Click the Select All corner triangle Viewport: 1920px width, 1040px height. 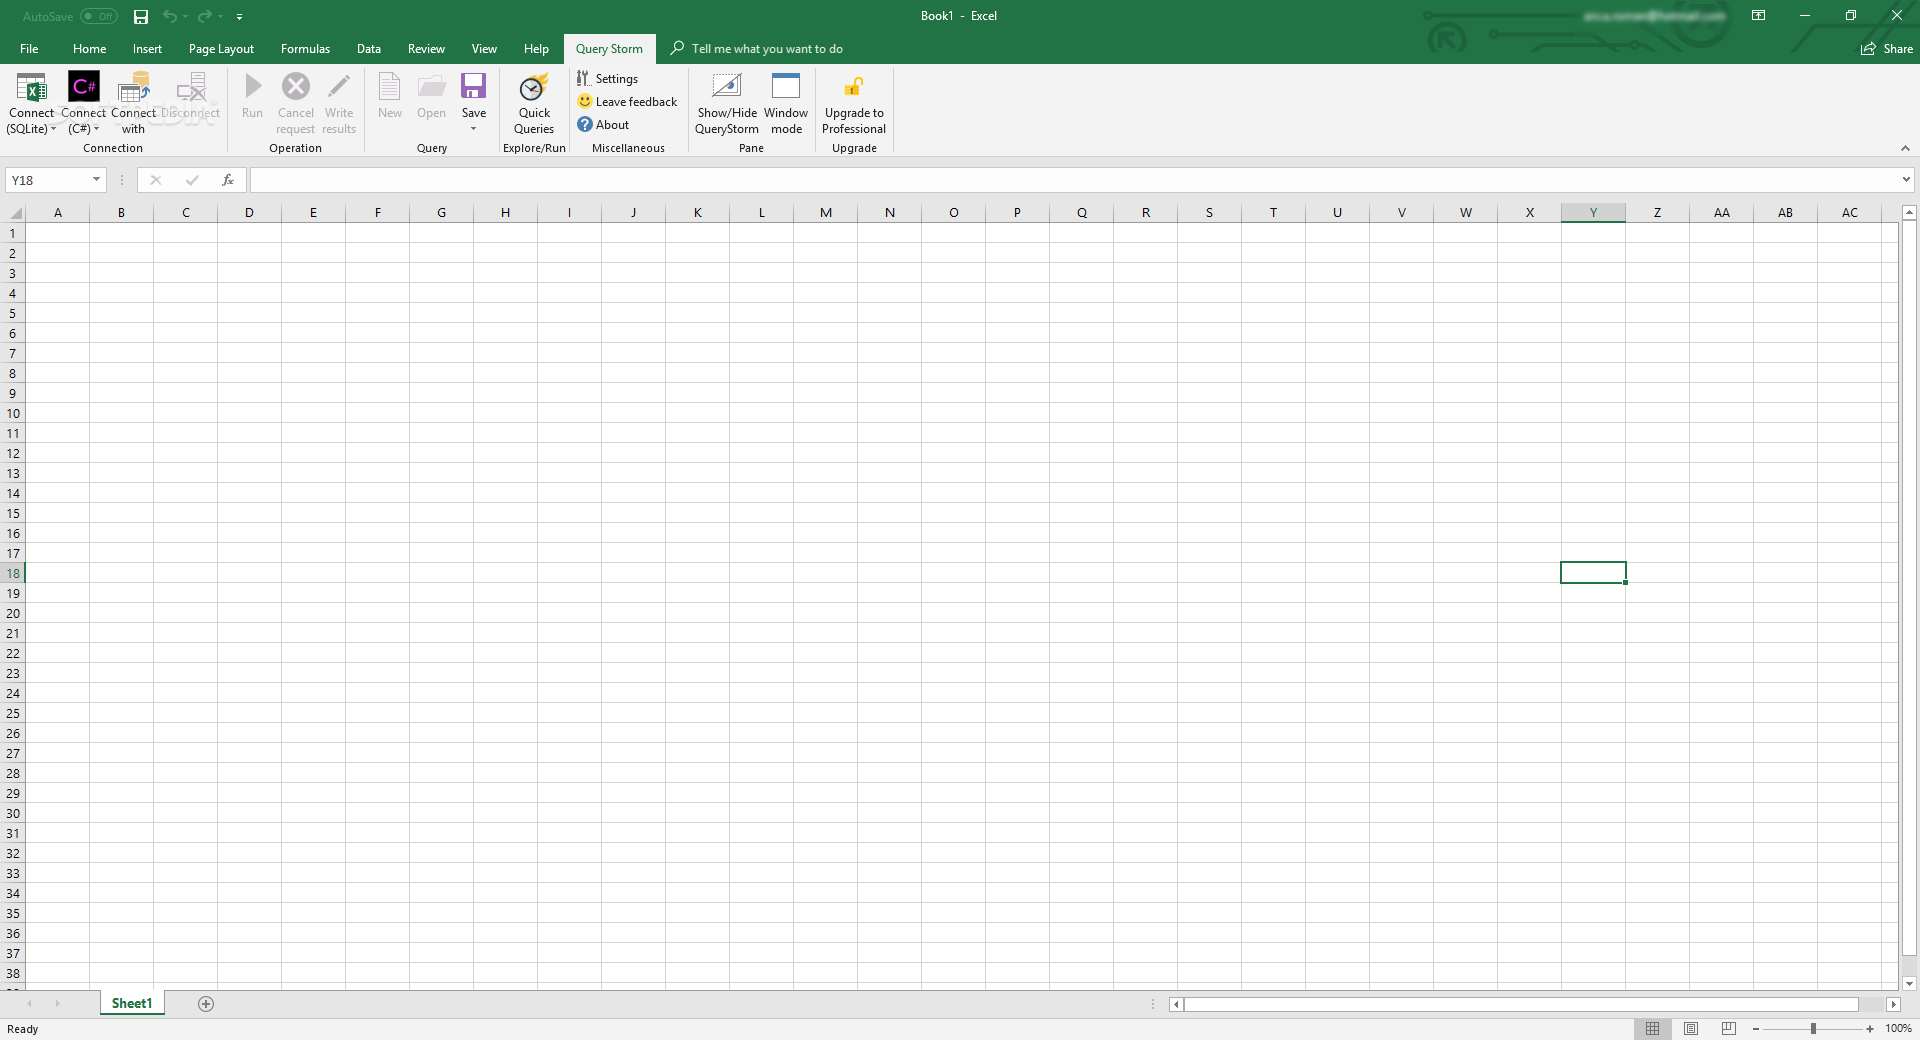coord(15,213)
